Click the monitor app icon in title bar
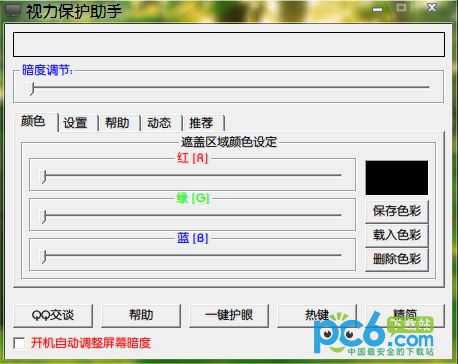This screenshot has width=458, height=364. click(13, 11)
